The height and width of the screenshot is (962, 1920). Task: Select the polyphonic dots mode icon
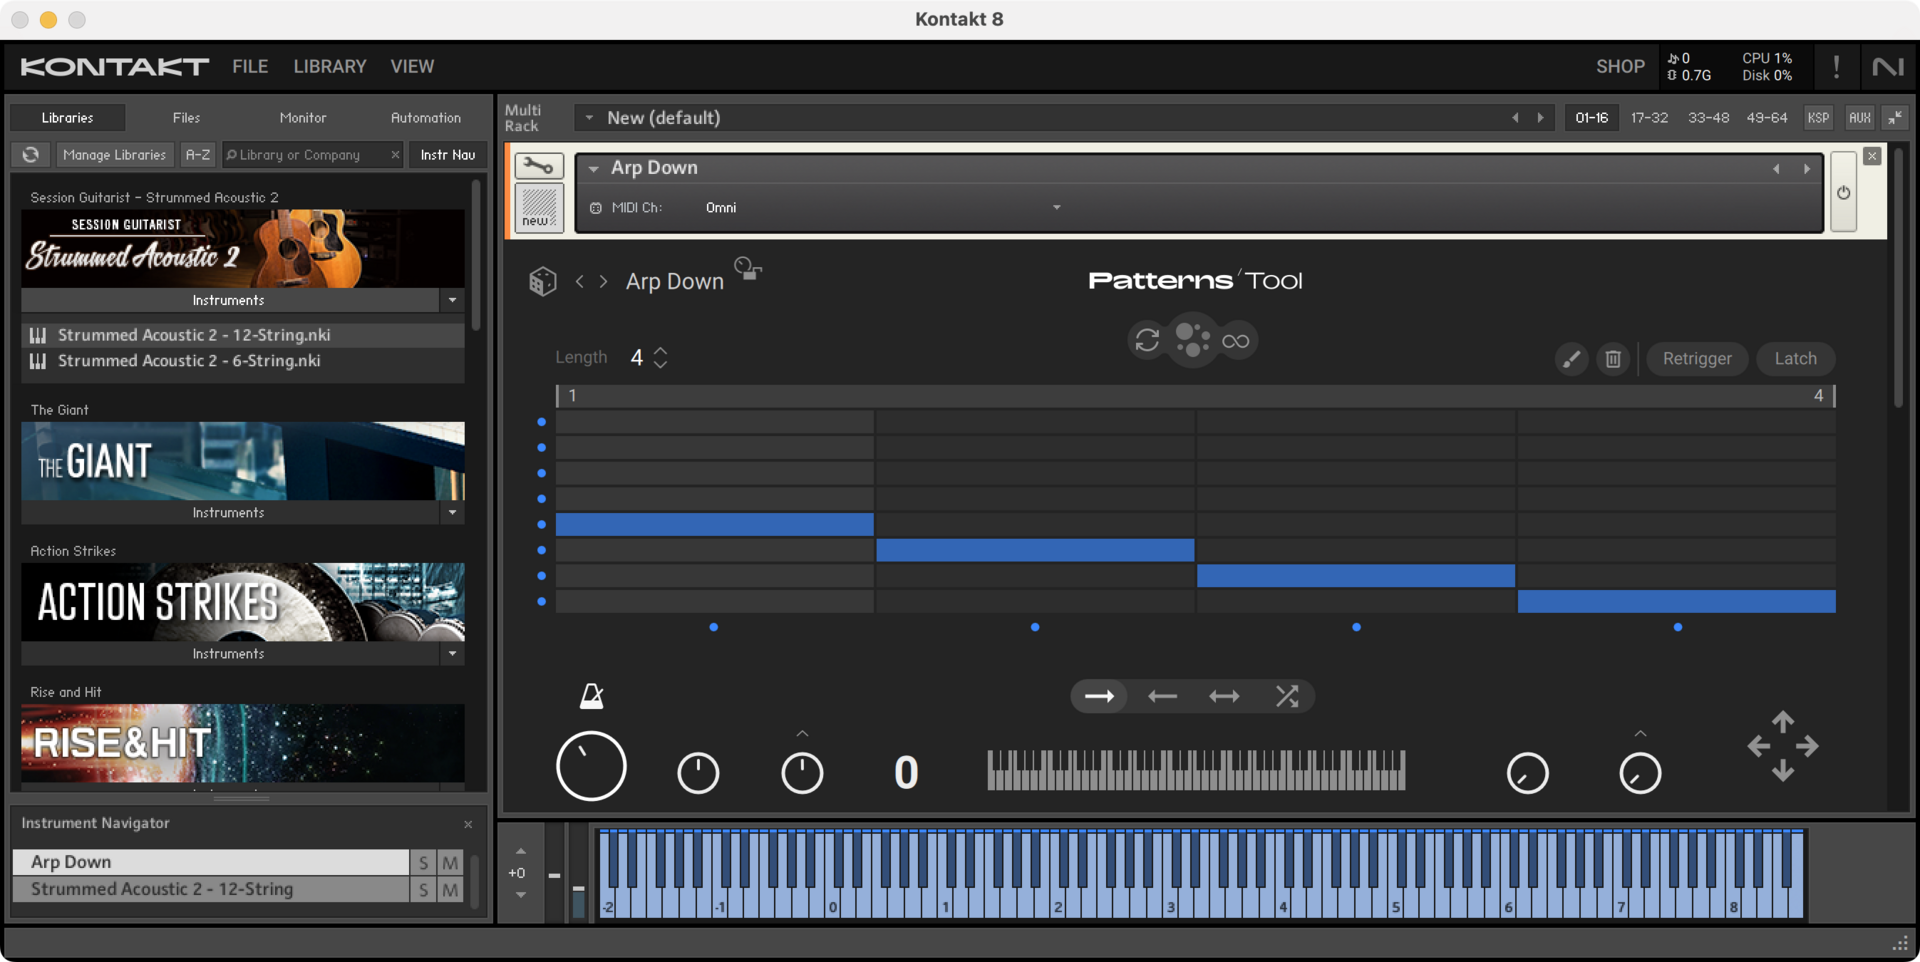pos(1192,340)
